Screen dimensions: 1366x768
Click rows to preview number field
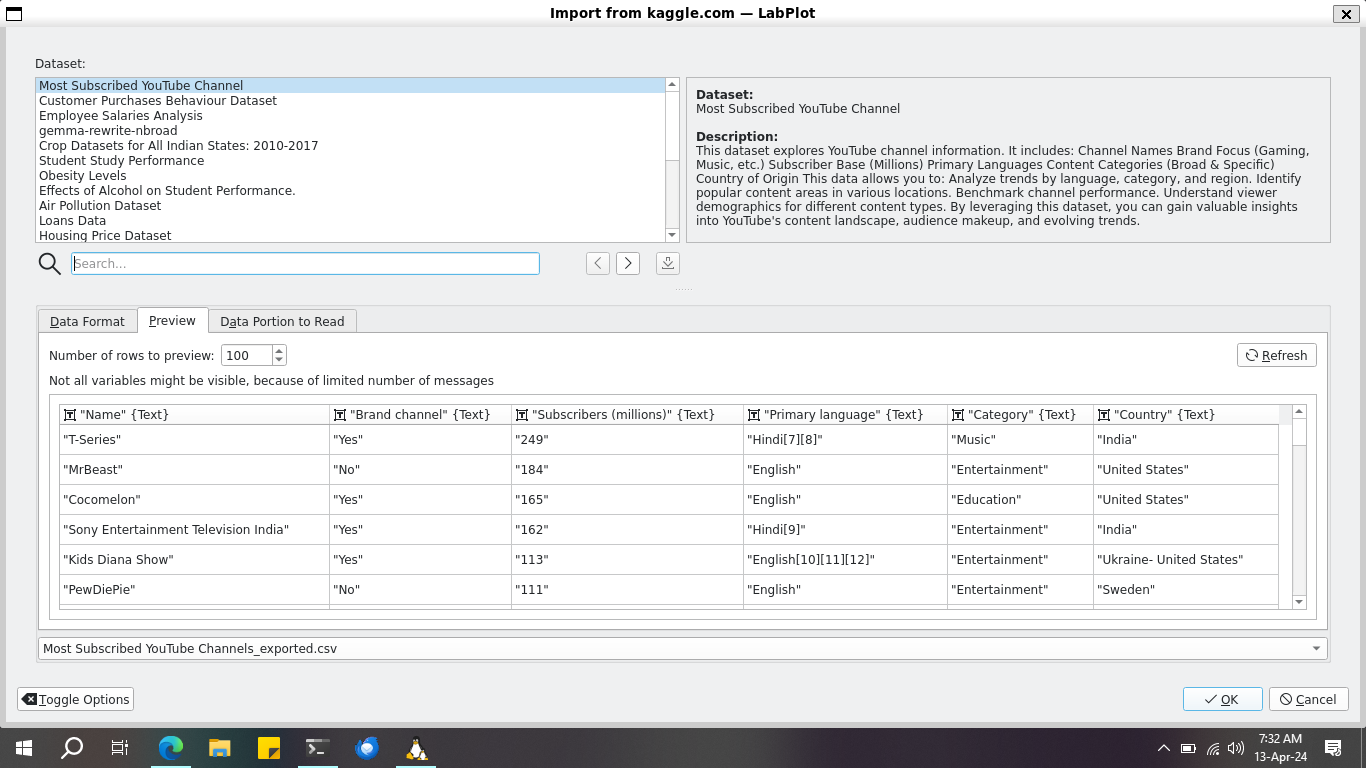[x=246, y=355]
